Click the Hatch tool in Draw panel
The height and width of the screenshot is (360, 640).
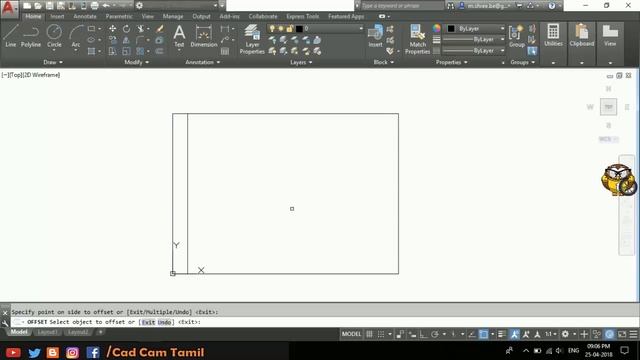coord(91,51)
